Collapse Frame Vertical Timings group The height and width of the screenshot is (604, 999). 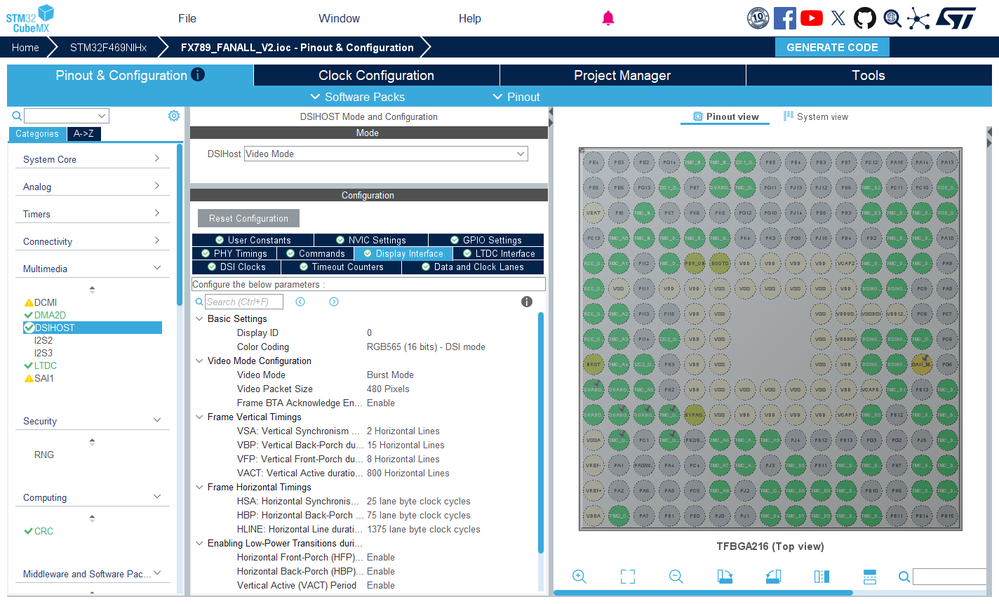(199, 417)
